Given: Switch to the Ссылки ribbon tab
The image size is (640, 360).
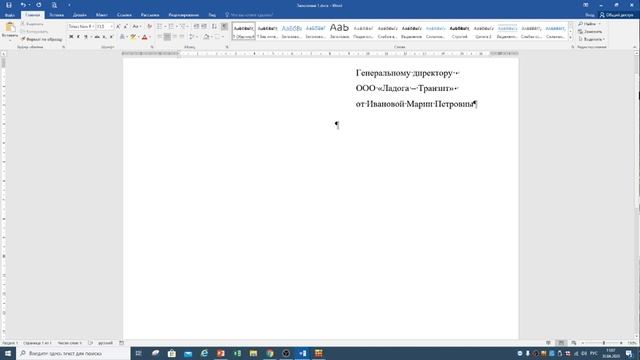Looking at the screenshot, I should pos(124,15).
